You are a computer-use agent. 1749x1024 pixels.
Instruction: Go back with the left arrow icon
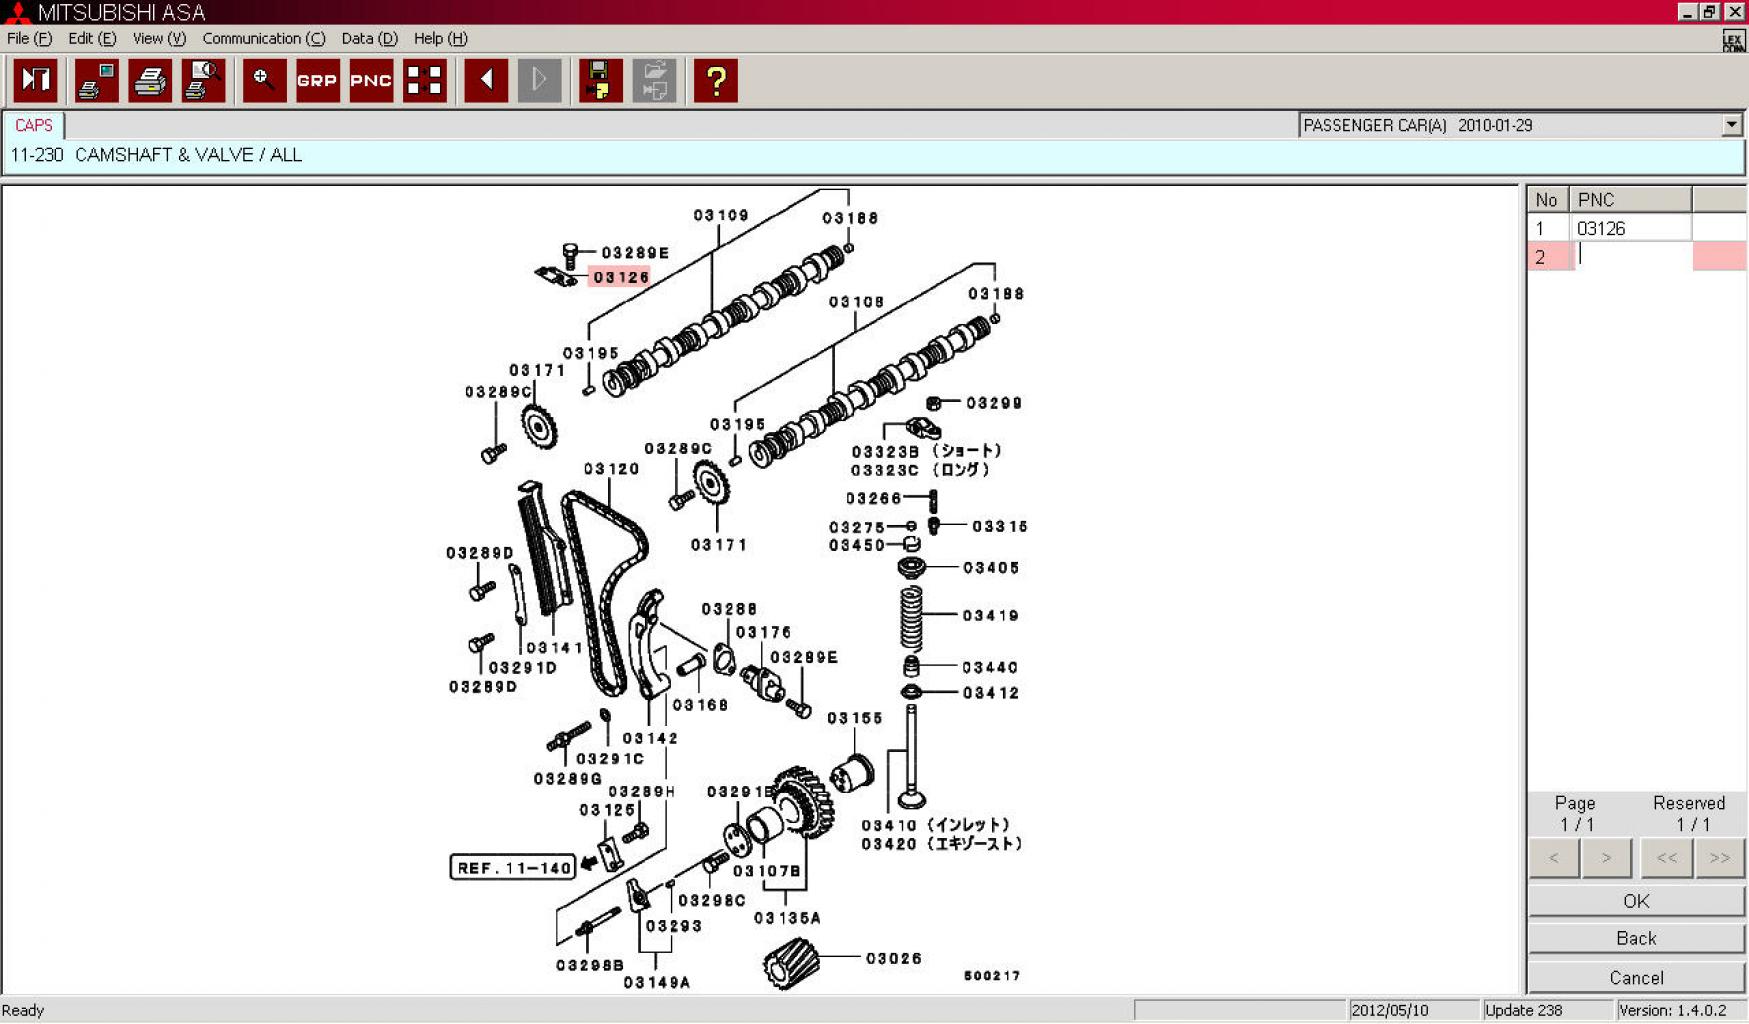pos(486,81)
